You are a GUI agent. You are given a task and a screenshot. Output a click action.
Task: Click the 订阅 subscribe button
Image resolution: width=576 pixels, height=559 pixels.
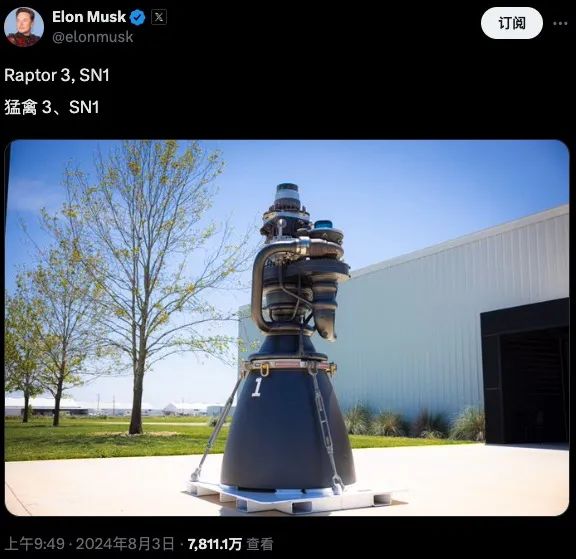[512, 23]
